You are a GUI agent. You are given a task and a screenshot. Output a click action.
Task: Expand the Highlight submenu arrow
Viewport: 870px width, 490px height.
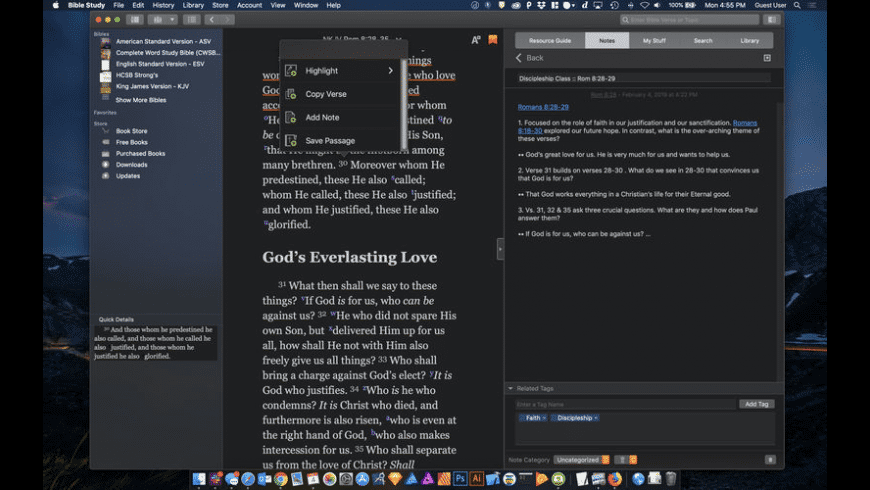390,71
